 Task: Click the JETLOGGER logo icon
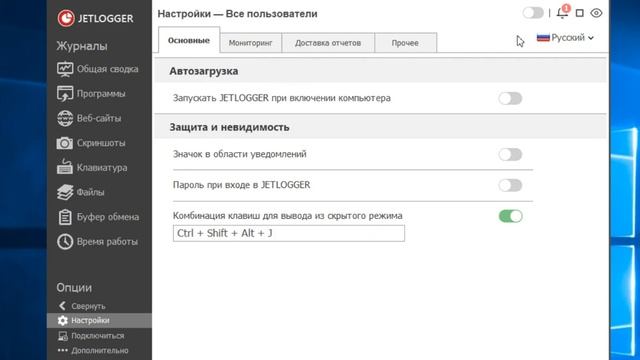(66, 18)
